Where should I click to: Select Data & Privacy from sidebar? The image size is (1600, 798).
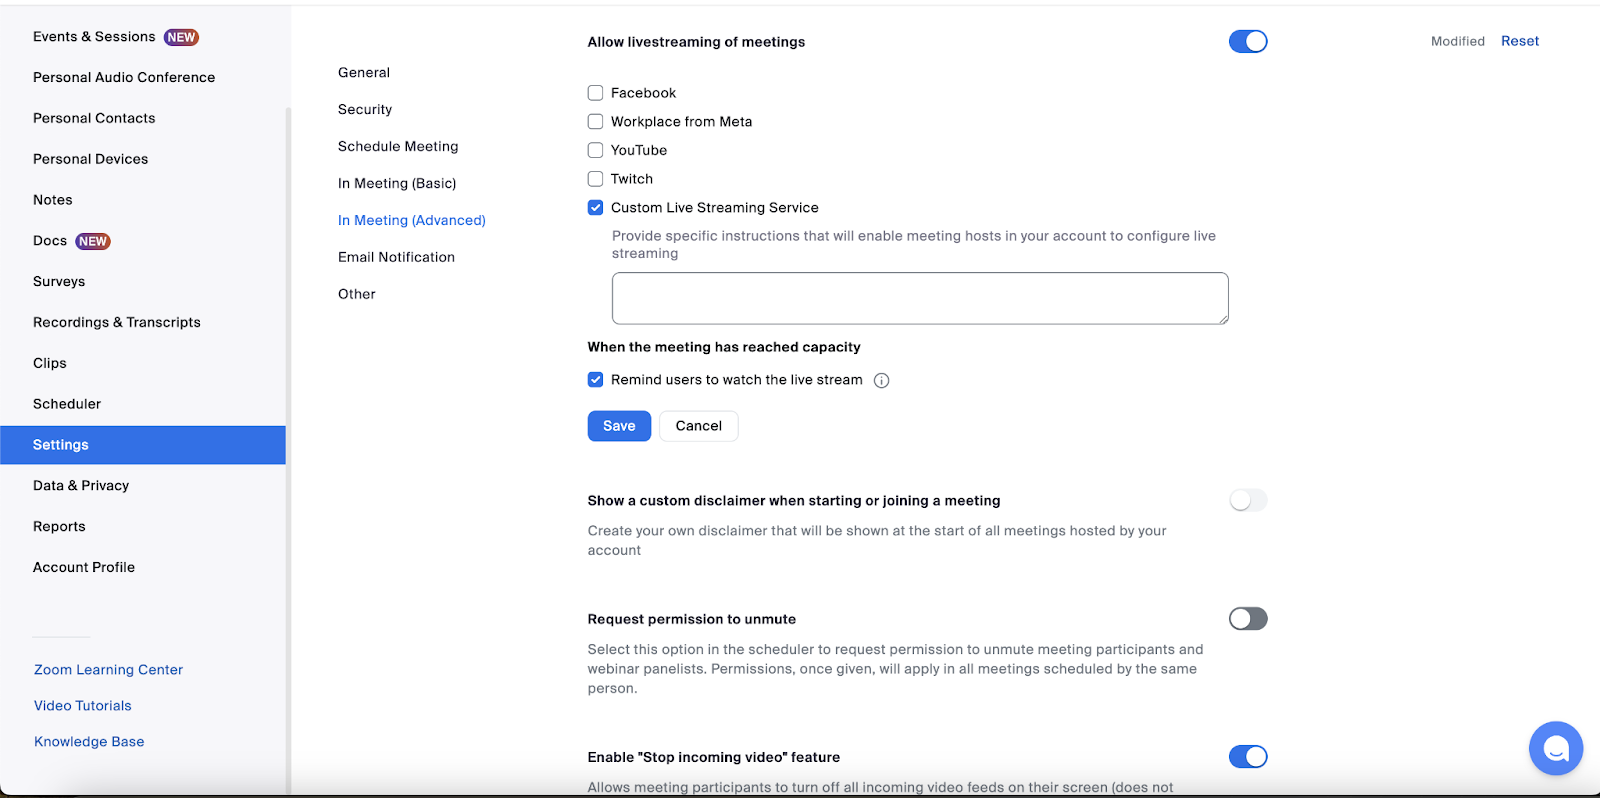(81, 485)
